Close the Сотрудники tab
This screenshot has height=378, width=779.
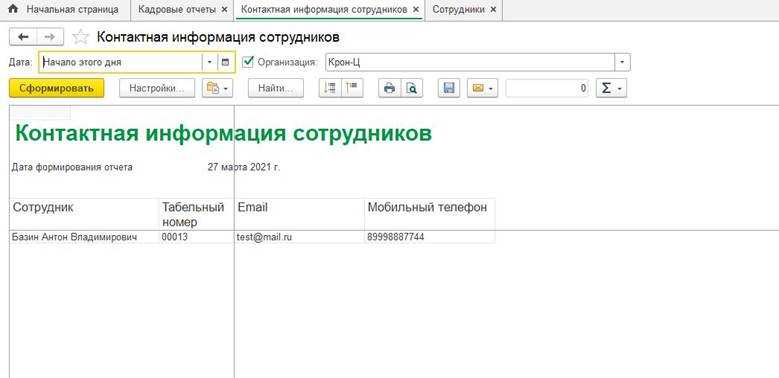pos(493,9)
